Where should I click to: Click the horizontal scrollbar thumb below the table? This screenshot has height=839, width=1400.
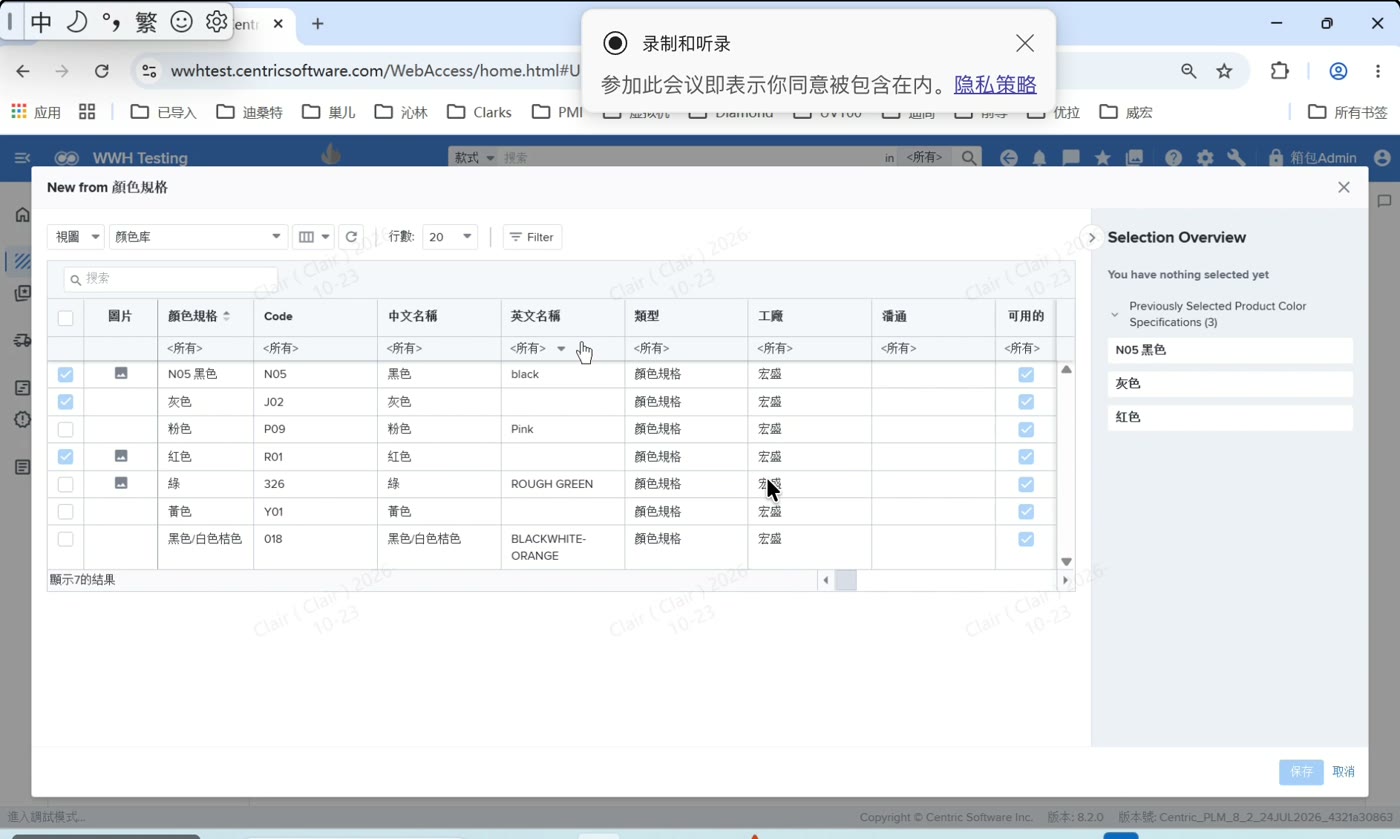[846, 580]
